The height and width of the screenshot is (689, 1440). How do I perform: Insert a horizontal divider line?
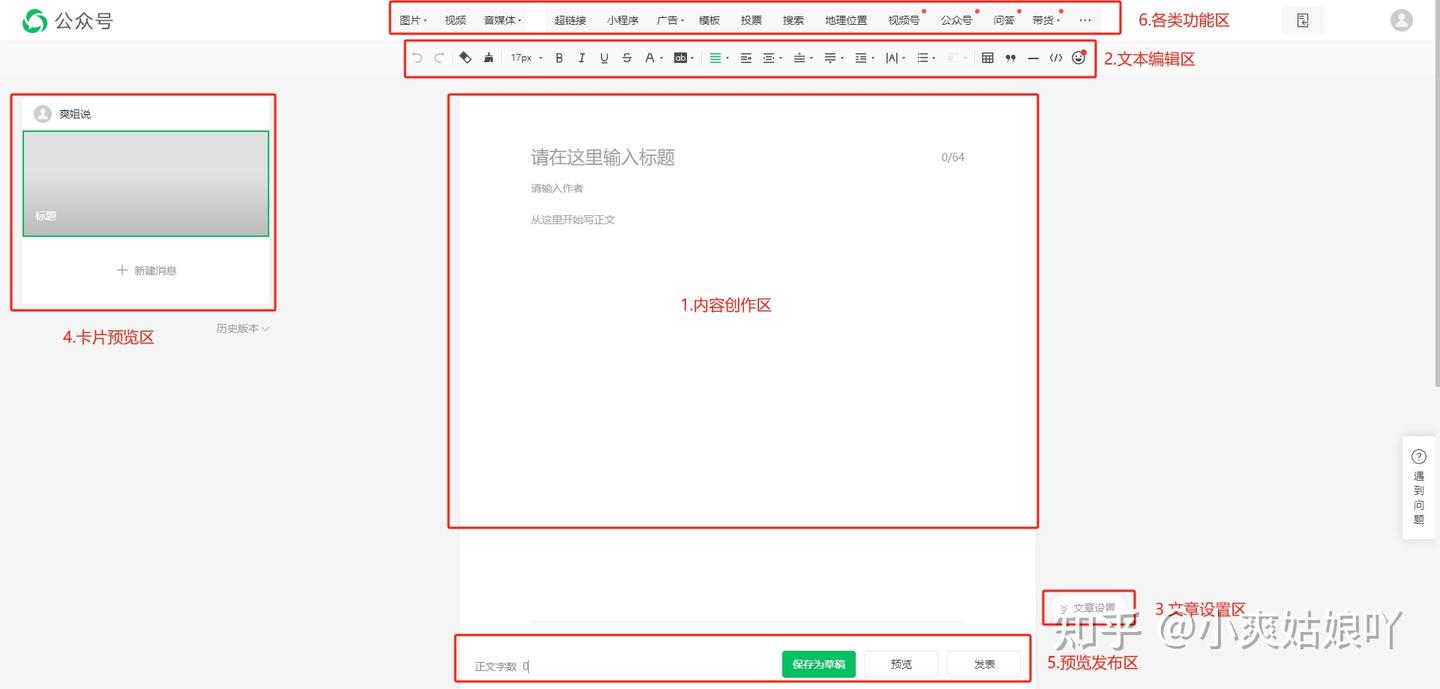(1033, 58)
